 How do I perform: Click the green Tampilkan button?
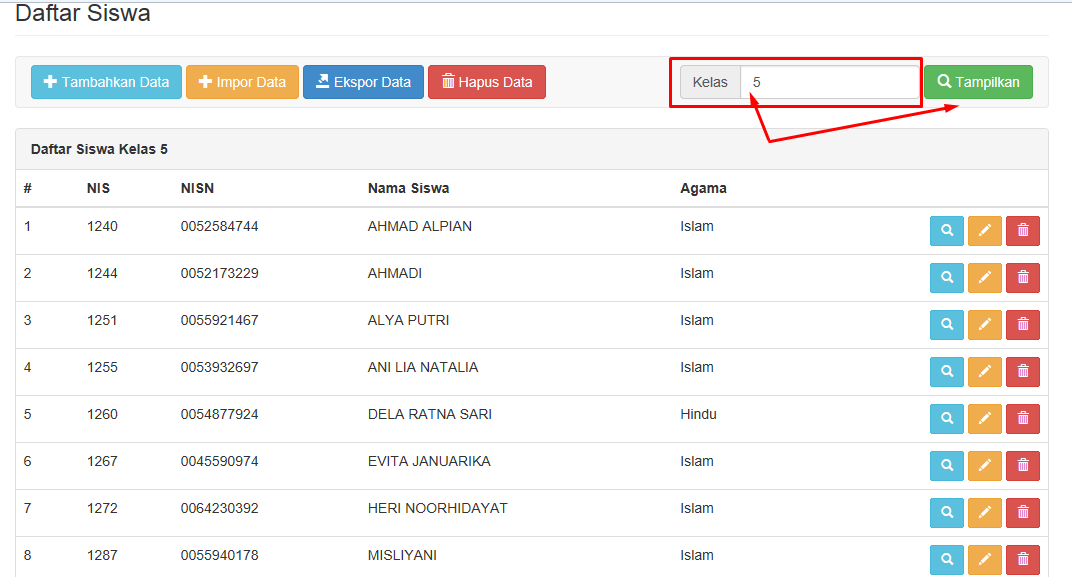[978, 82]
